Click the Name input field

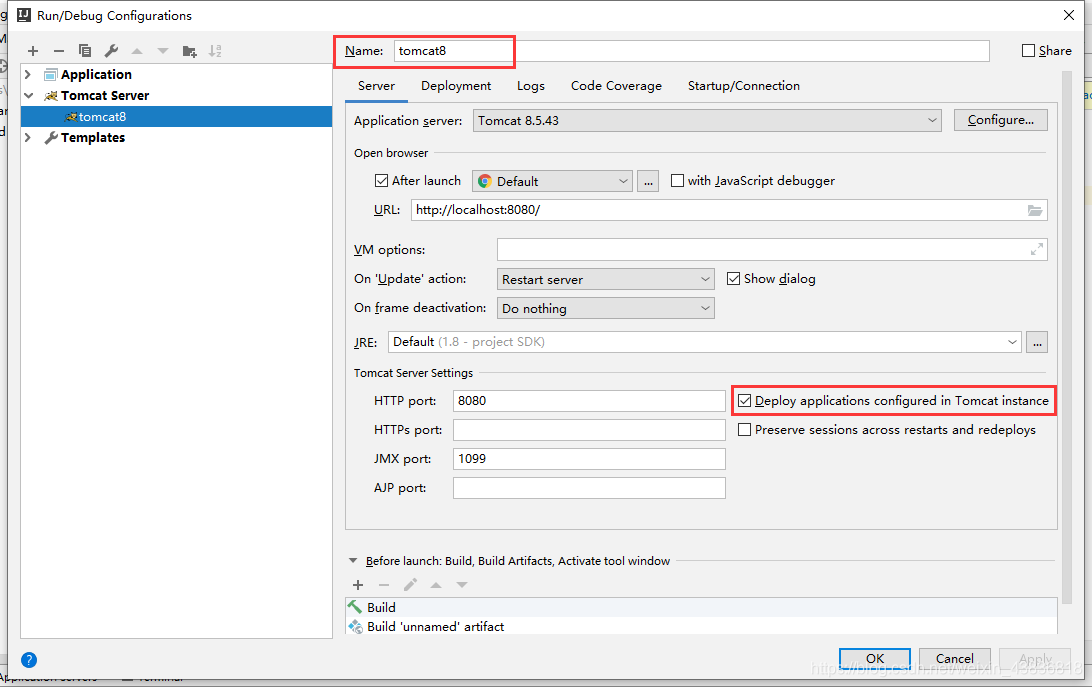tap(692, 51)
